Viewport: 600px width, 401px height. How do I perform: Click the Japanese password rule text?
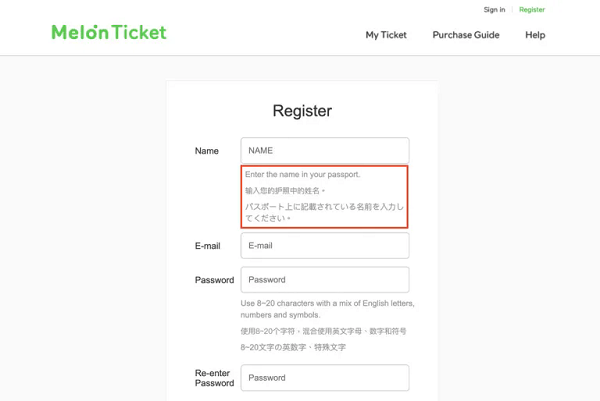click(x=293, y=347)
